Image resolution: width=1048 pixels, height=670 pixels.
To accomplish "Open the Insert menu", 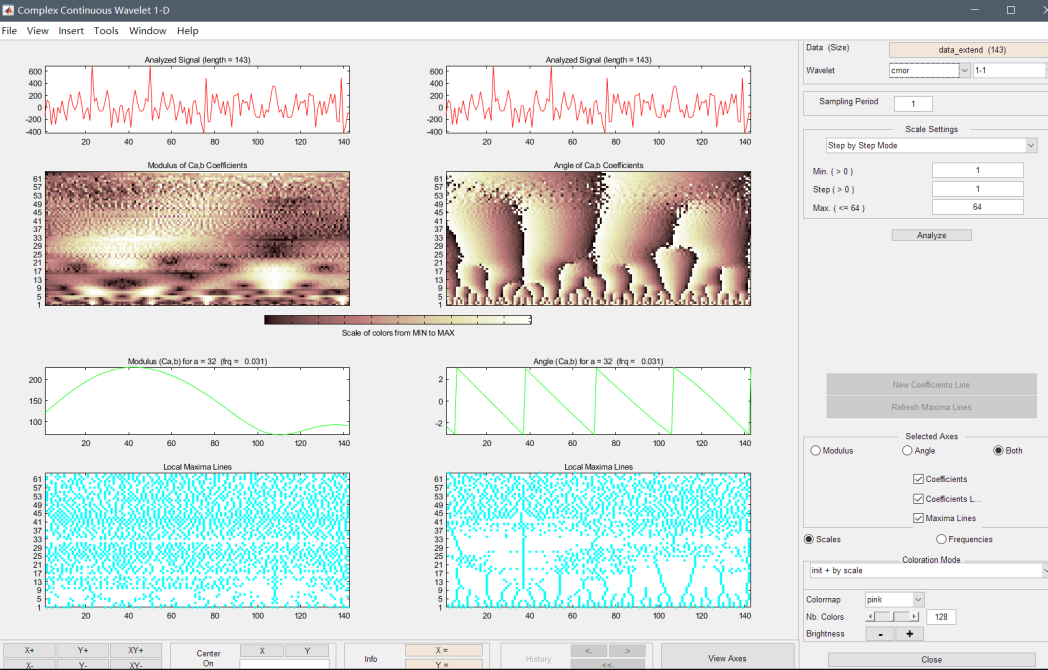I will pos(71,31).
